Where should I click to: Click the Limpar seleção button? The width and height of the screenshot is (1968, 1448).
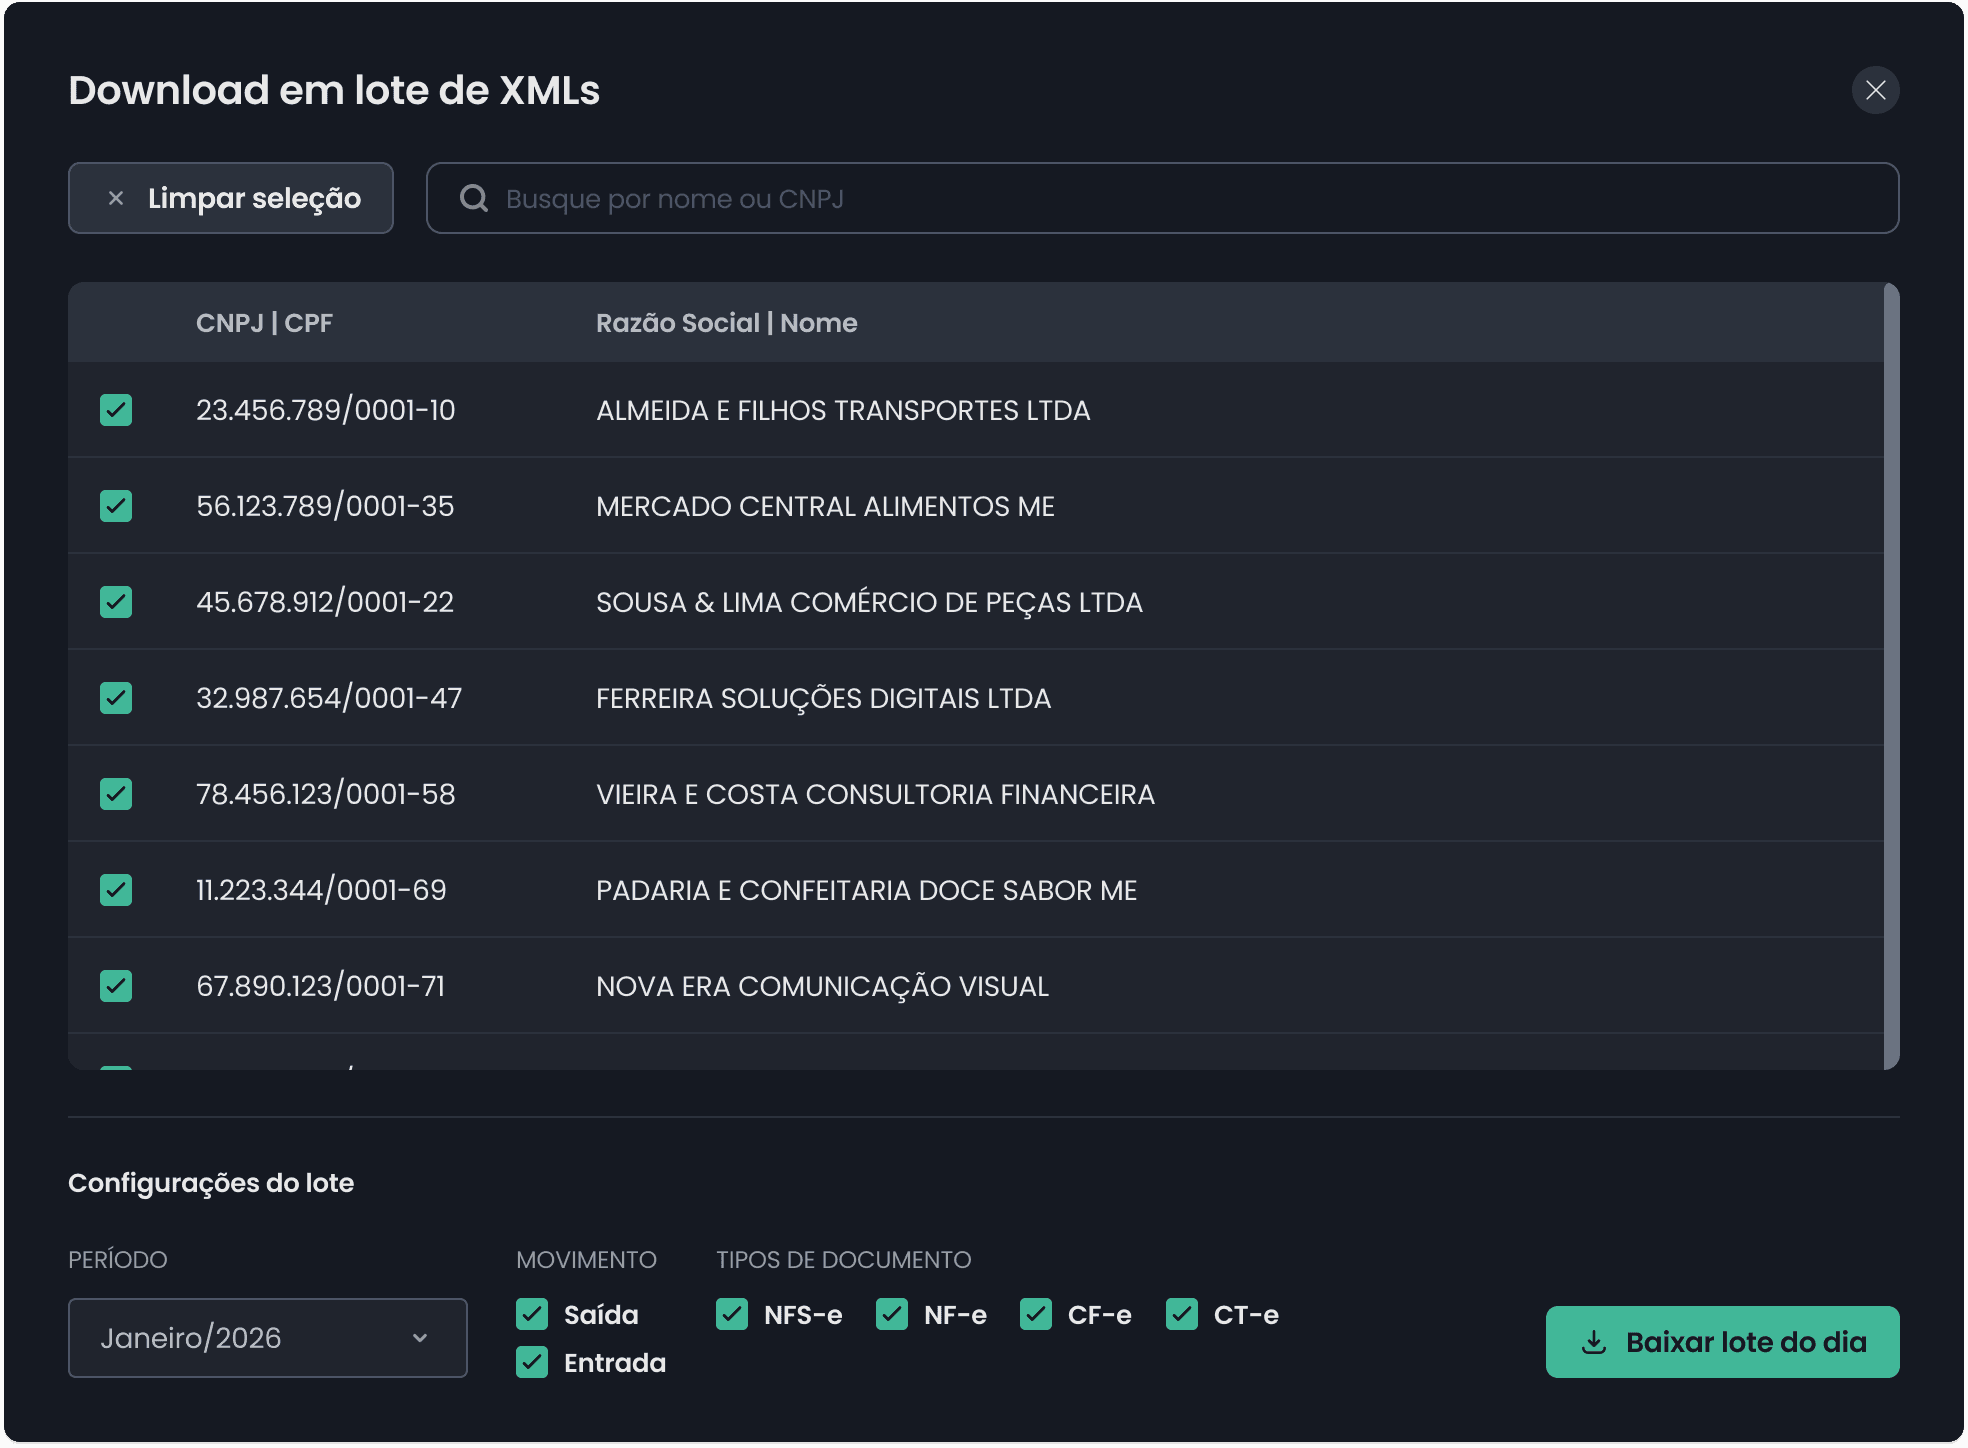click(x=231, y=198)
